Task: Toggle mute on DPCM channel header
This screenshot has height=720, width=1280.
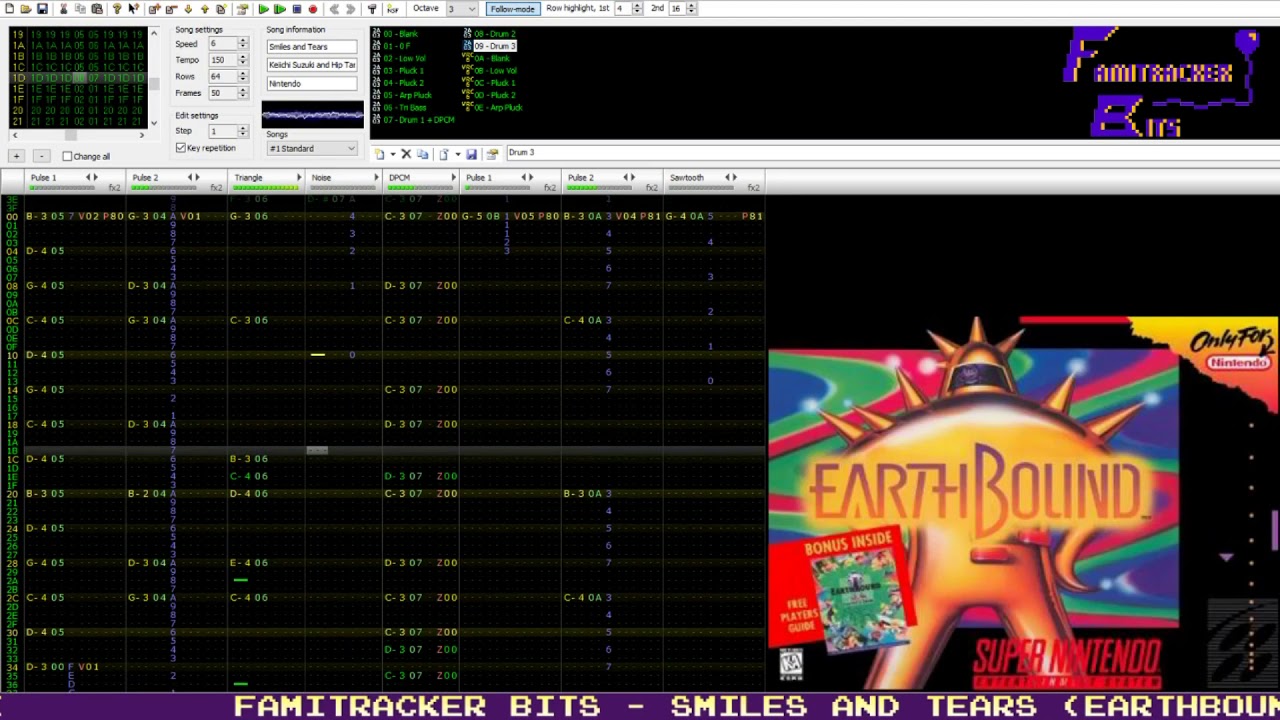Action: (399, 178)
